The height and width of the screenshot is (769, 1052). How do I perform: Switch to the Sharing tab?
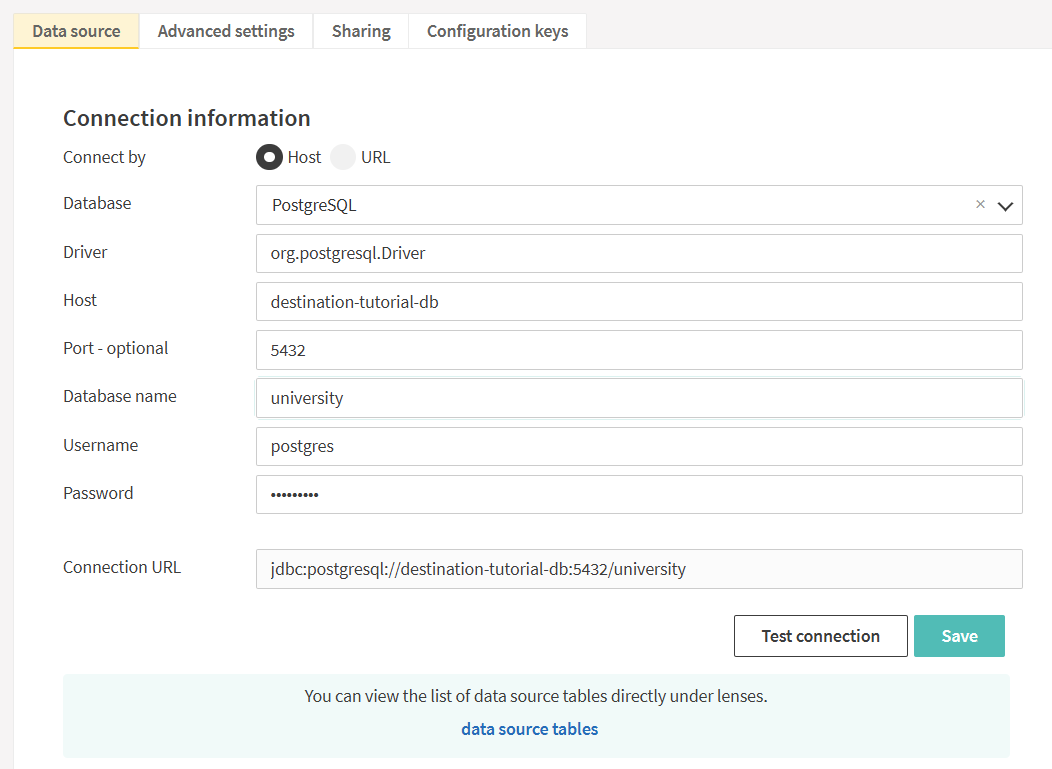(361, 31)
